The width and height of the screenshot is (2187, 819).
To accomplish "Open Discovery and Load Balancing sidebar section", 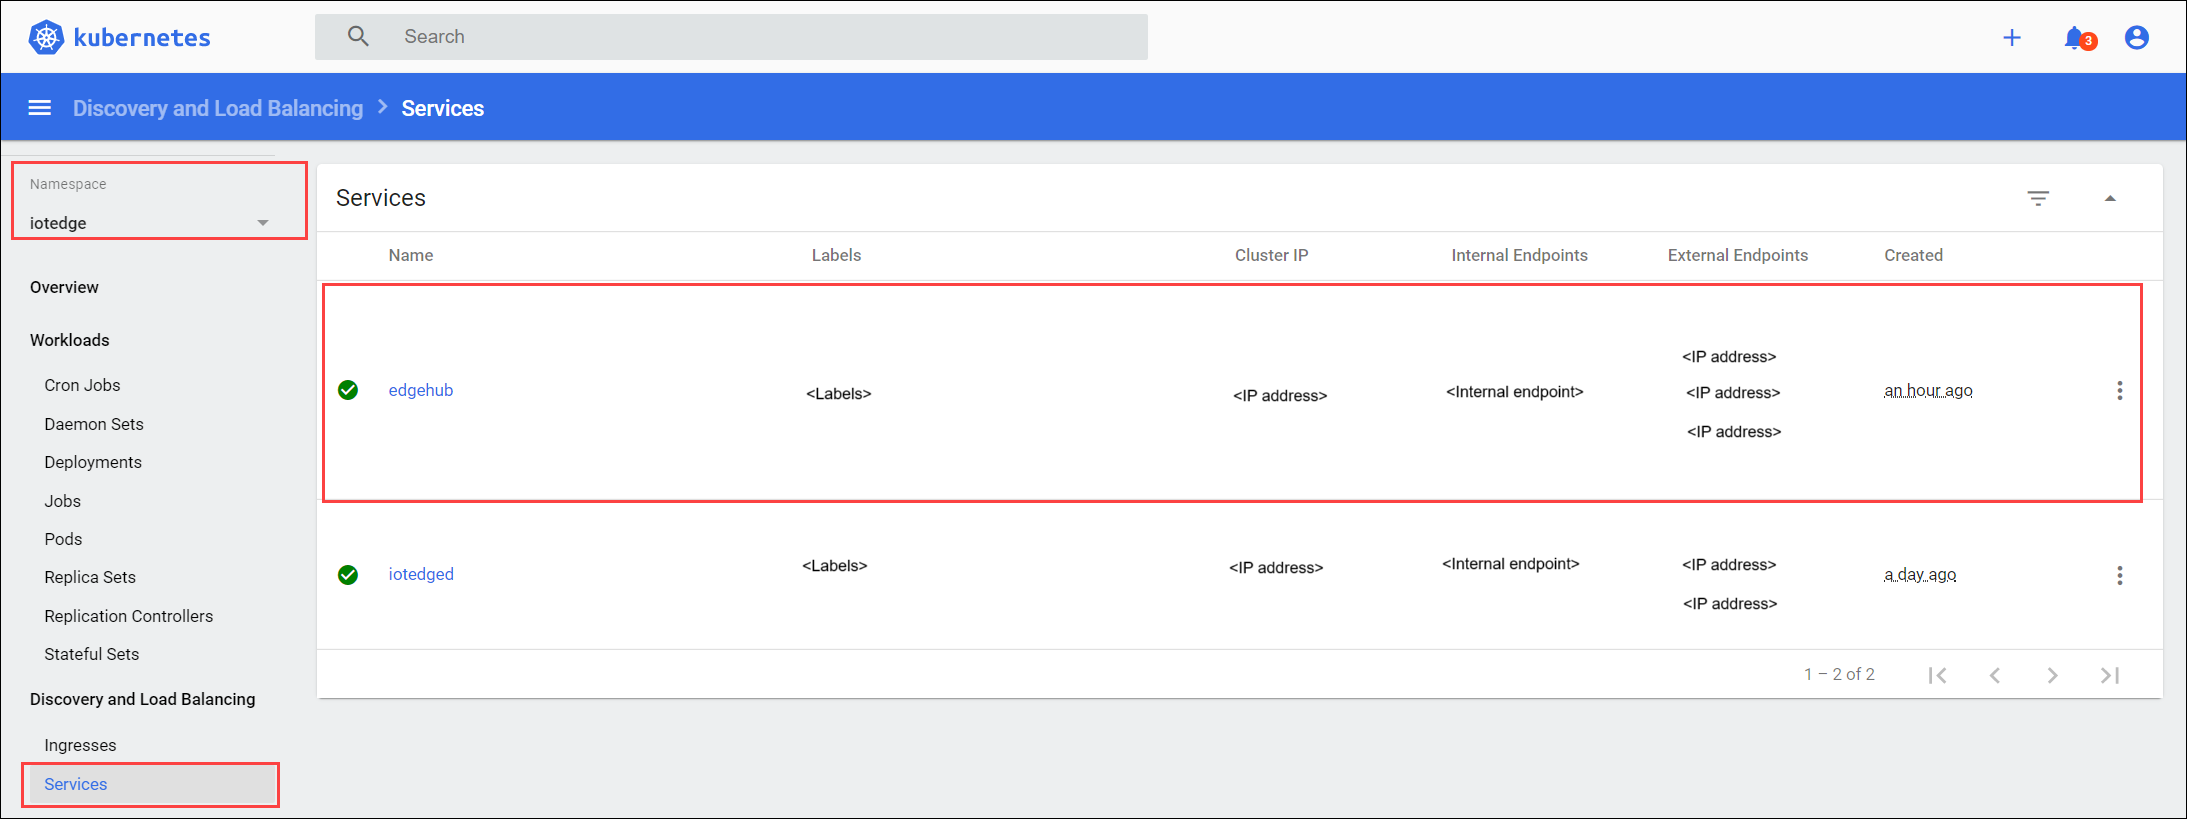I will (143, 699).
